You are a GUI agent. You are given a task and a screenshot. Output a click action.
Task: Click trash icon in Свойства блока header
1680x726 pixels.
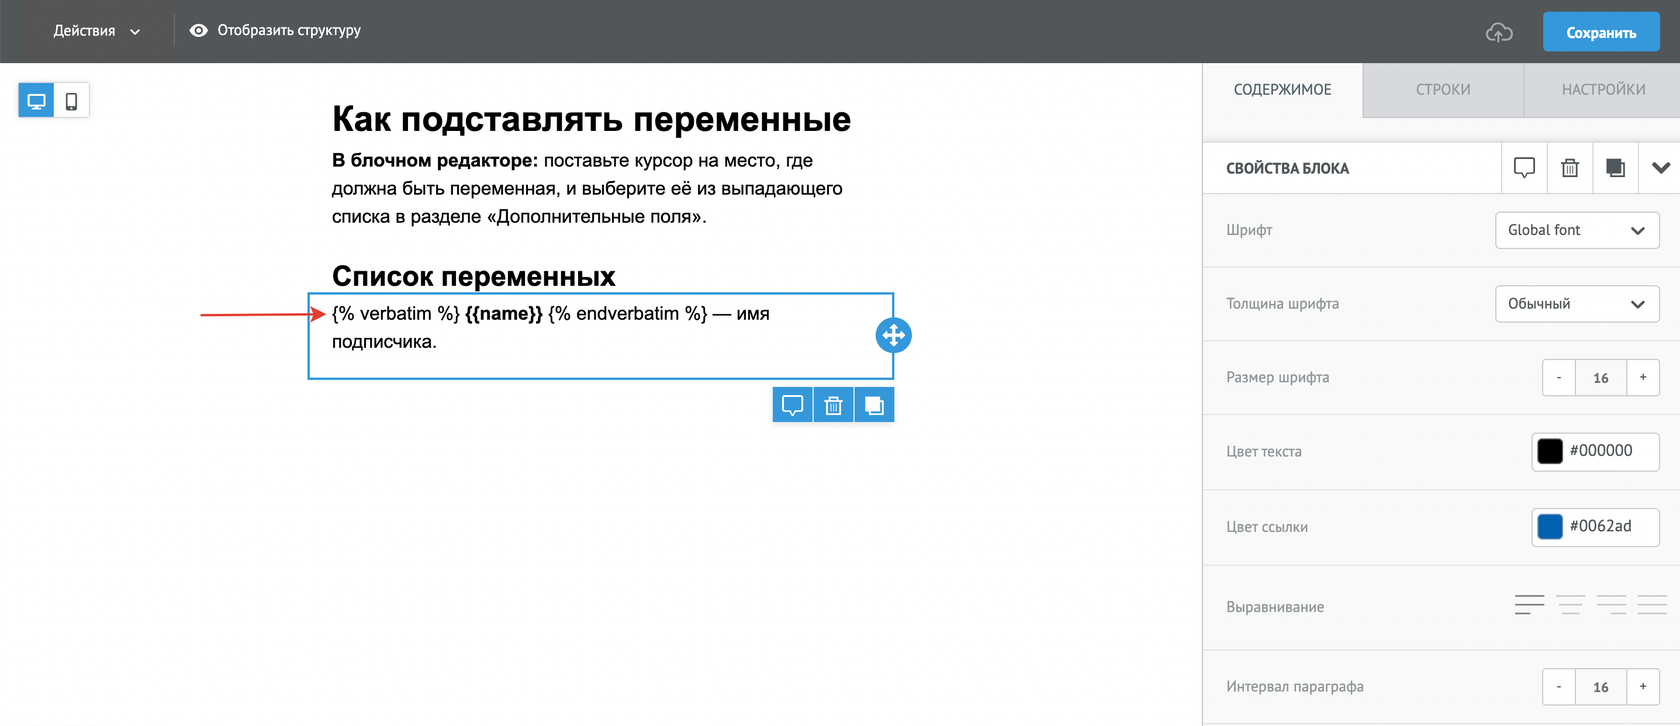1570,168
